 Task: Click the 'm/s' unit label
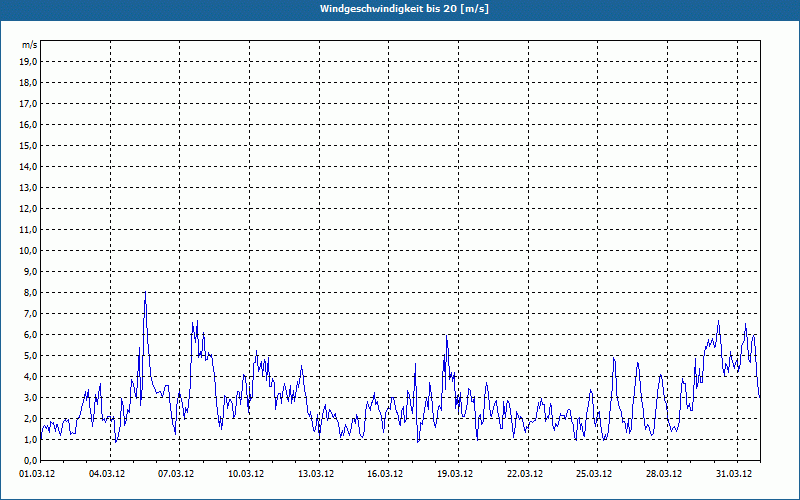30,45
